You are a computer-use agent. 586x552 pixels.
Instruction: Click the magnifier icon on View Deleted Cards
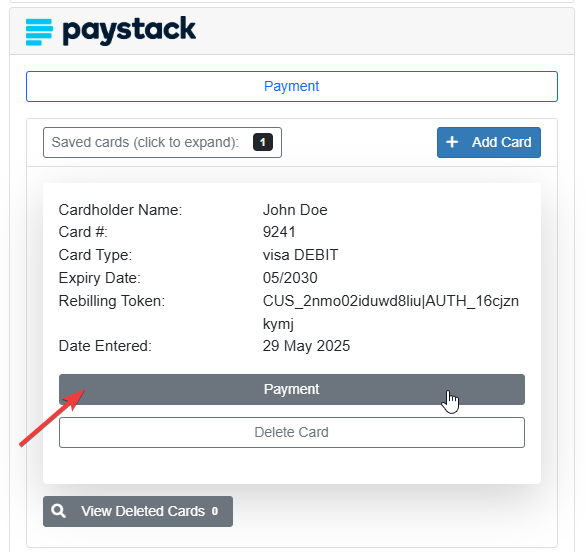[58, 511]
